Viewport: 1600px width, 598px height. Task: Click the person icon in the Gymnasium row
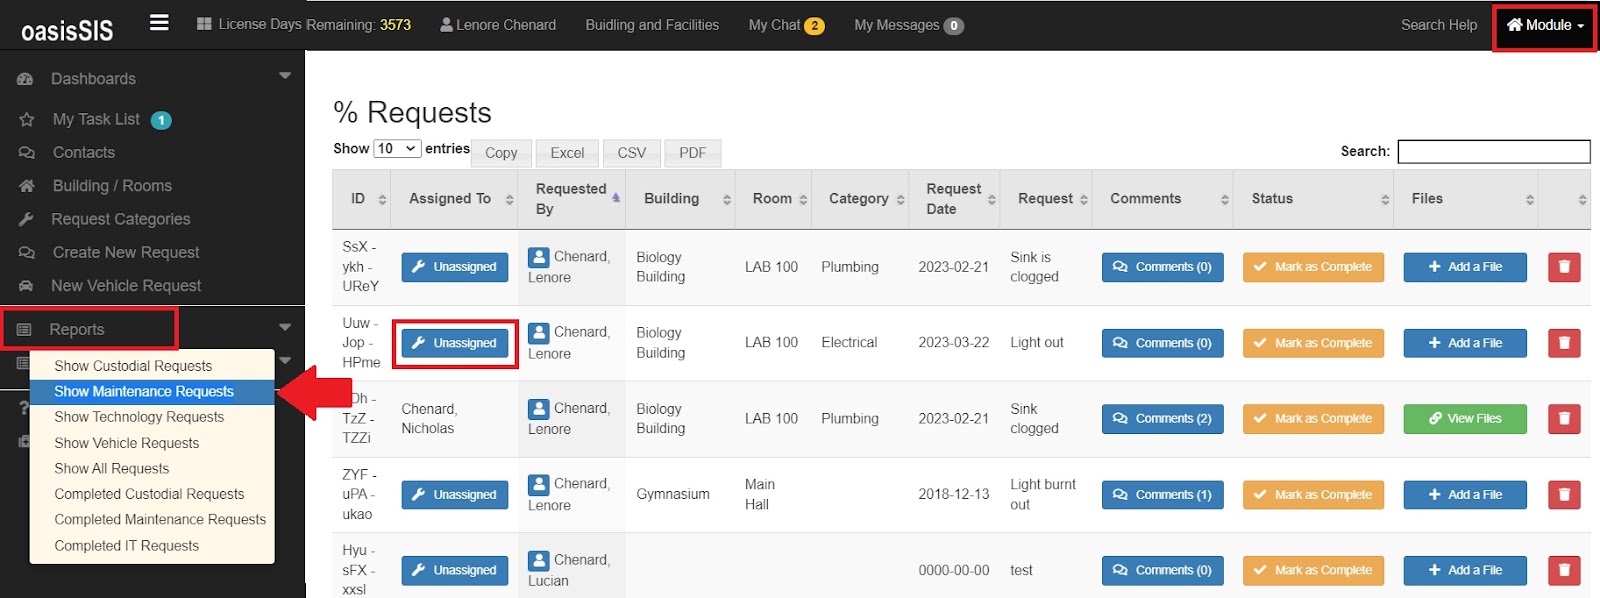tap(539, 485)
